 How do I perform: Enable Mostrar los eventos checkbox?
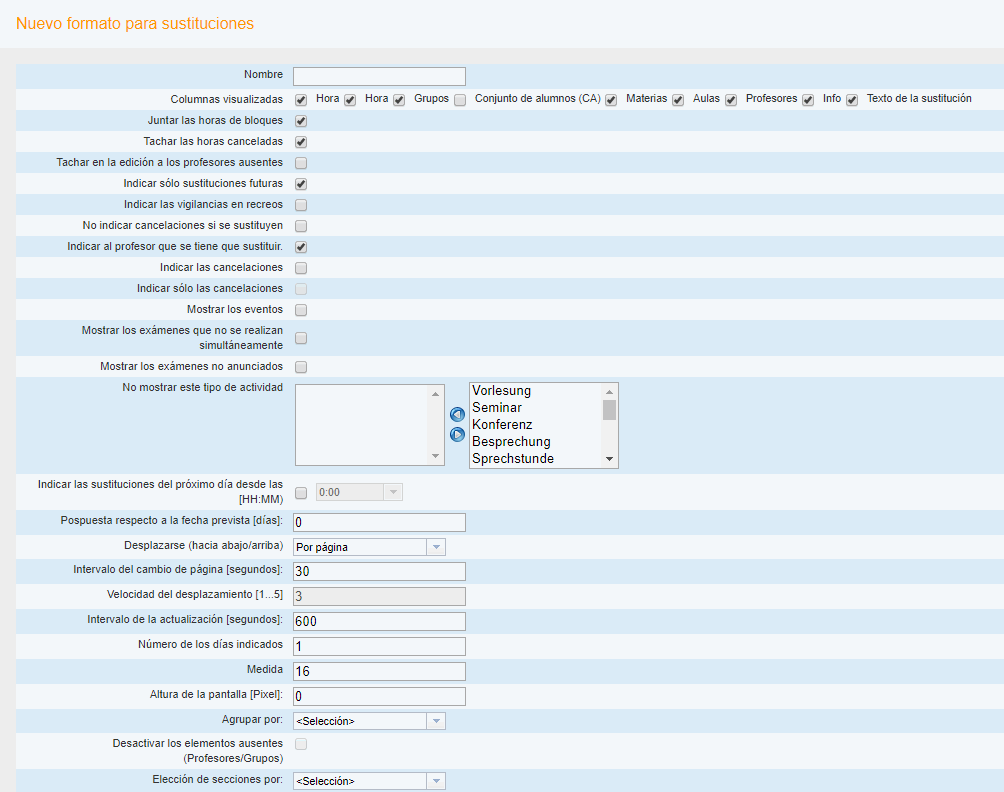click(301, 310)
